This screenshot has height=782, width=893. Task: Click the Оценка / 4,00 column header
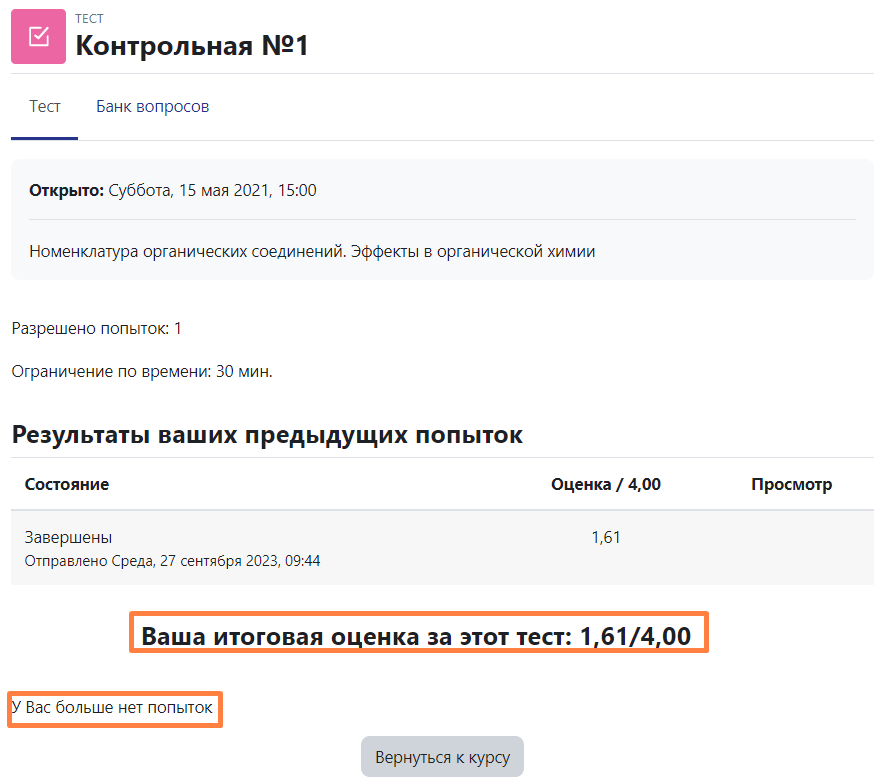[605, 485]
